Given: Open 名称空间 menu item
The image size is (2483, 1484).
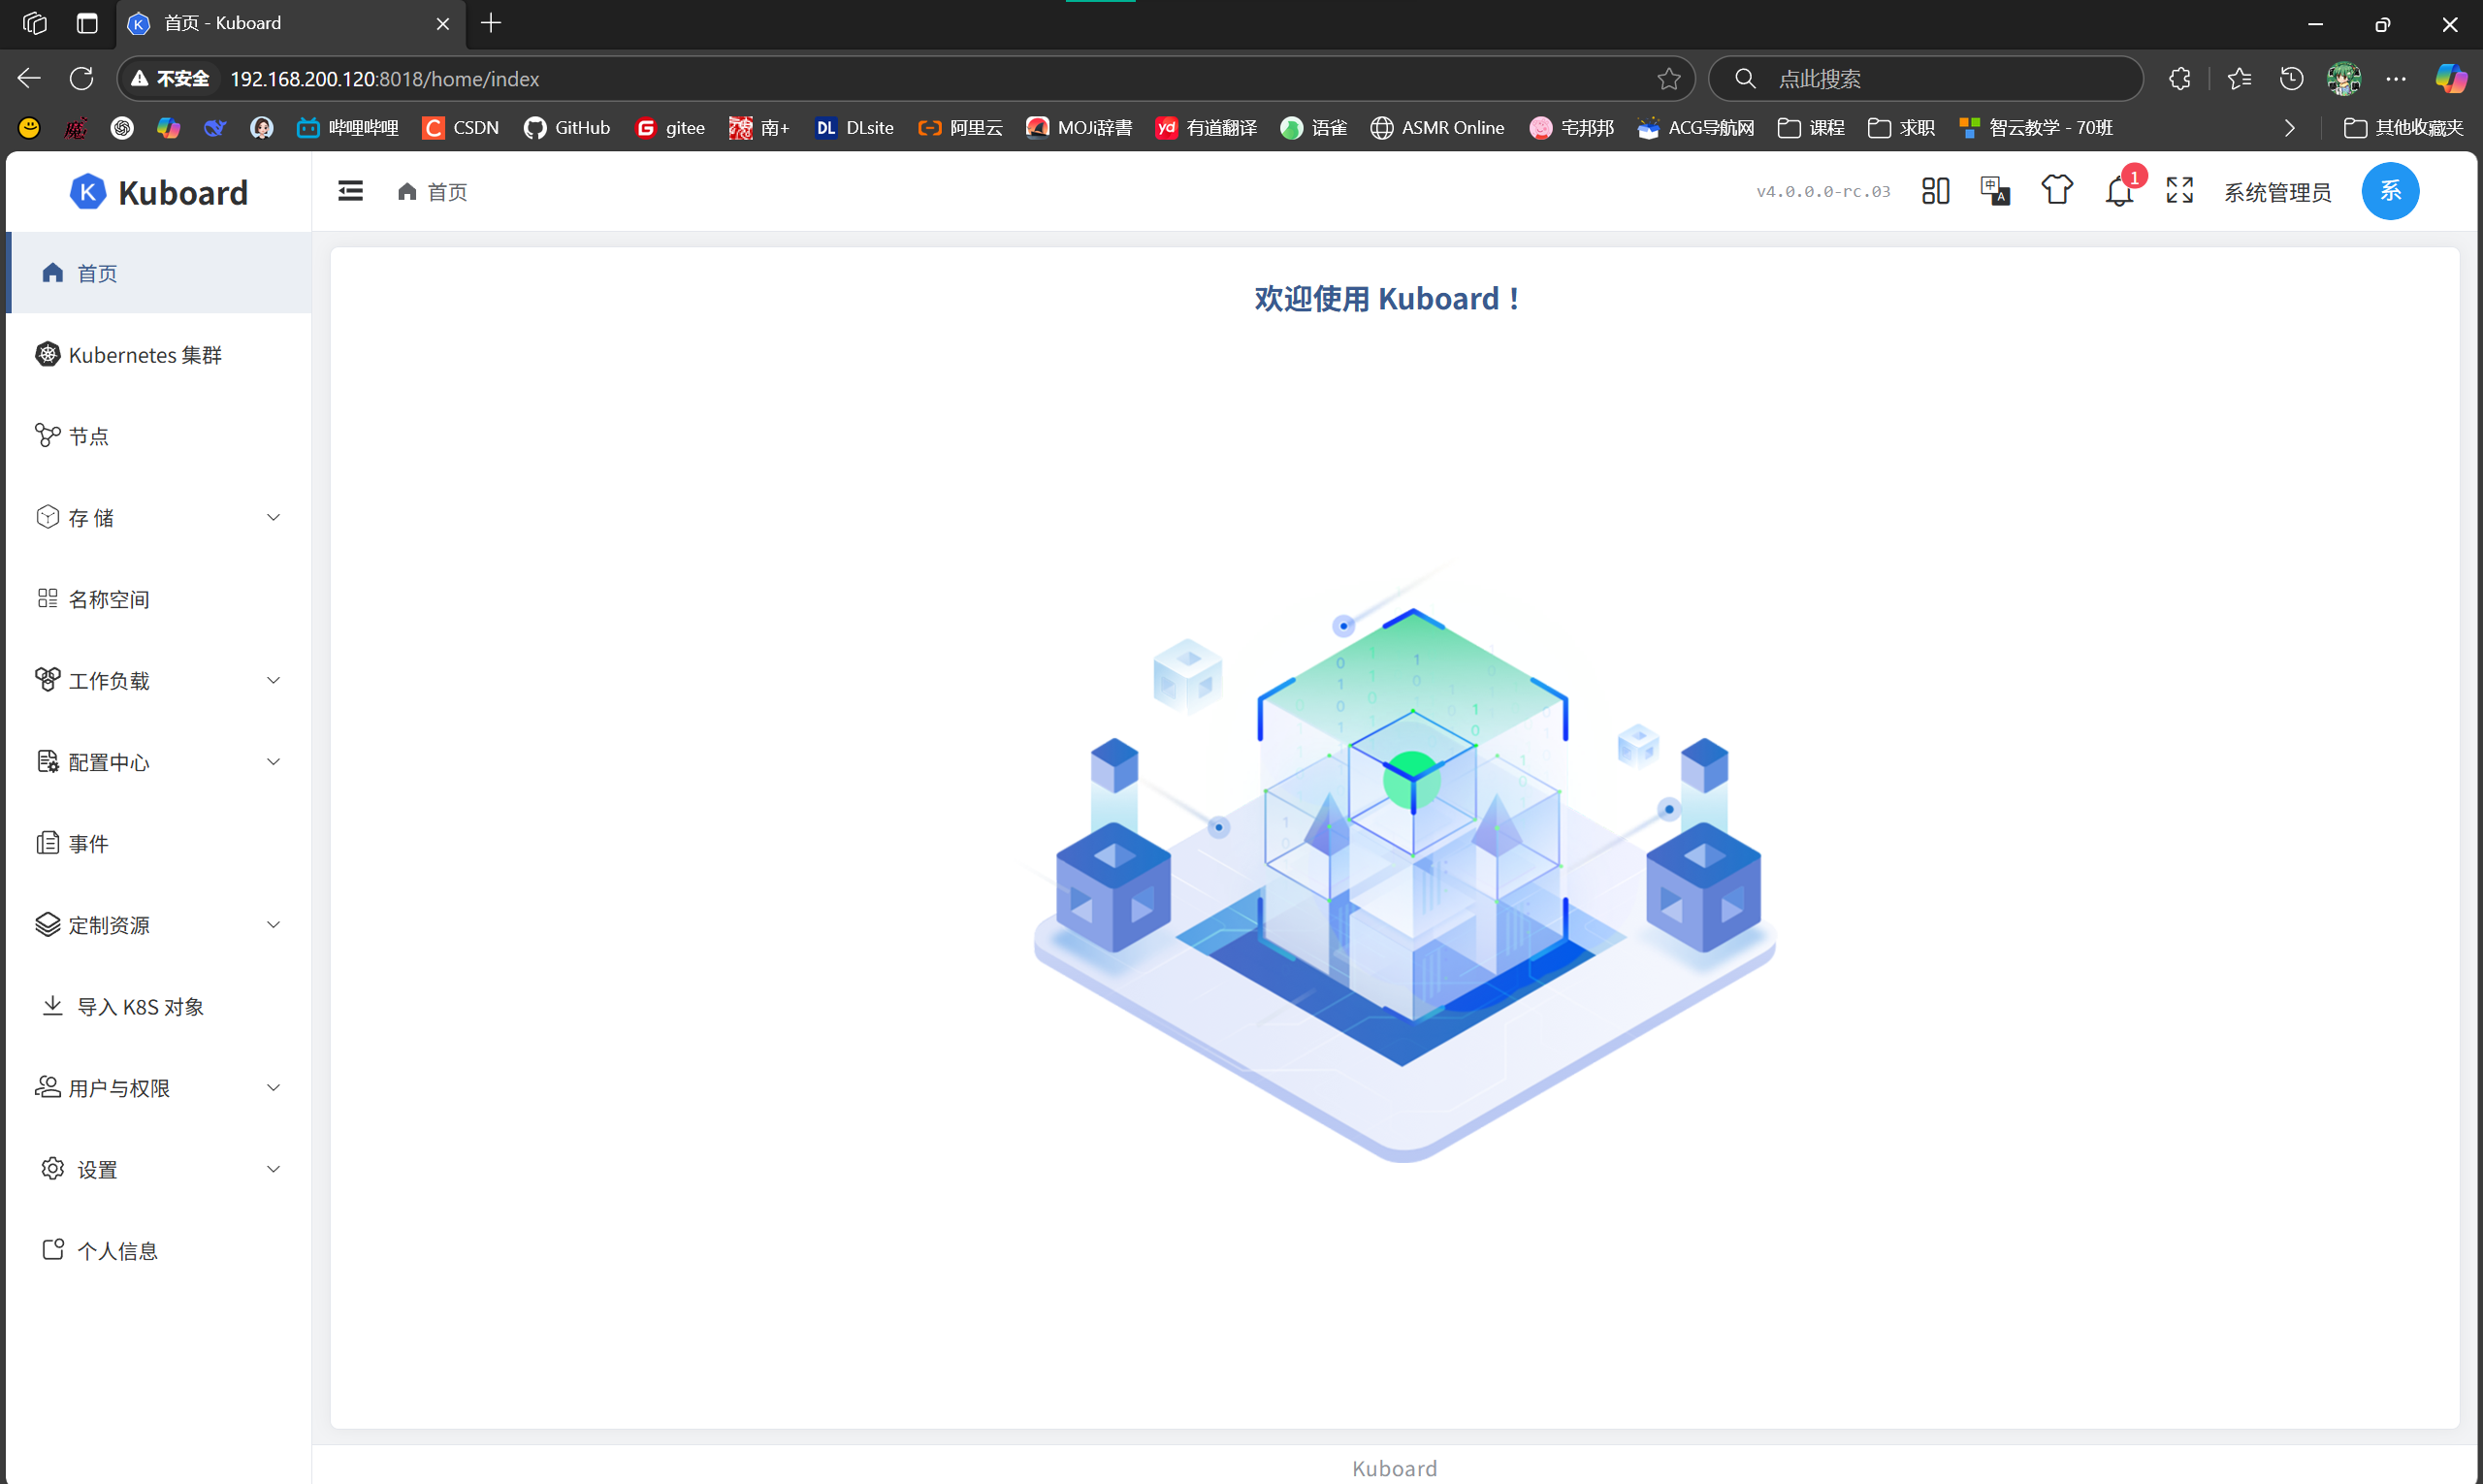Looking at the screenshot, I should click(x=159, y=598).
